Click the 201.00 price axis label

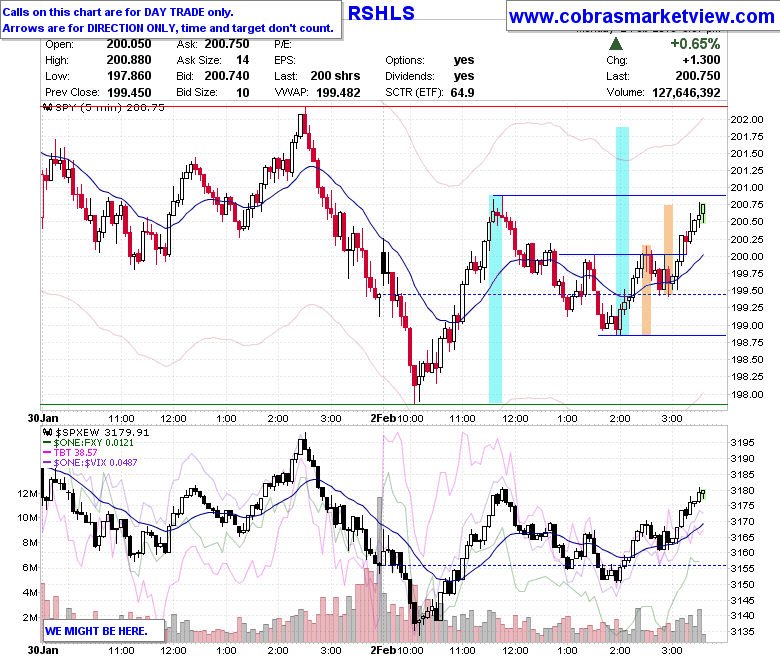coord(747,188)
